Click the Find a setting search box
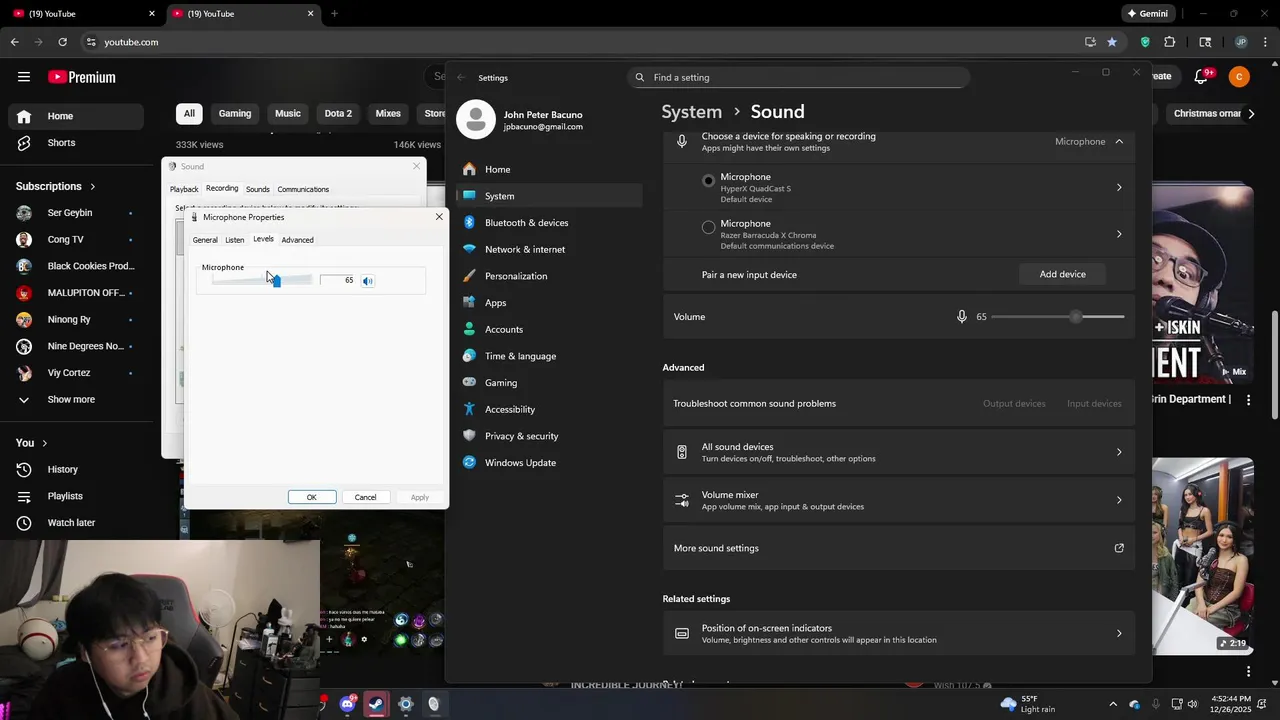The height and width of the screenshot is (720, 1280). (x=799, y=77)
